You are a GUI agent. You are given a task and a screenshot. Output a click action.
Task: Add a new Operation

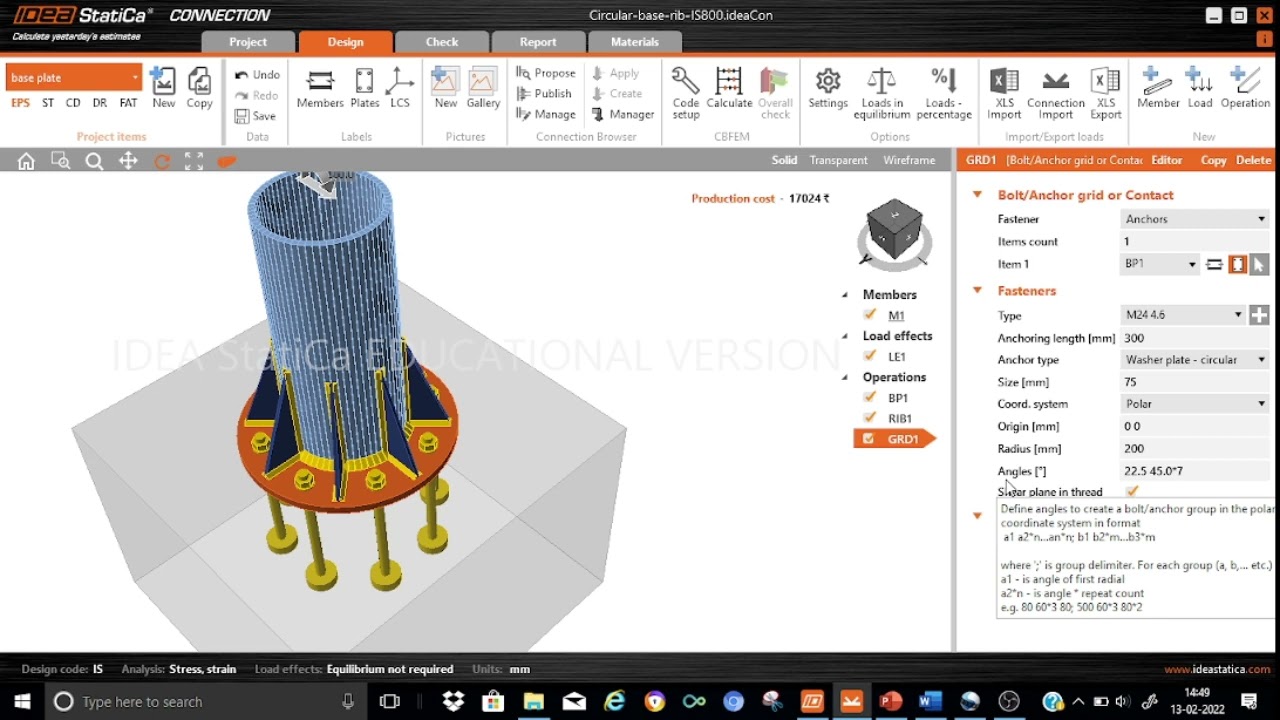coord(1245,88)
